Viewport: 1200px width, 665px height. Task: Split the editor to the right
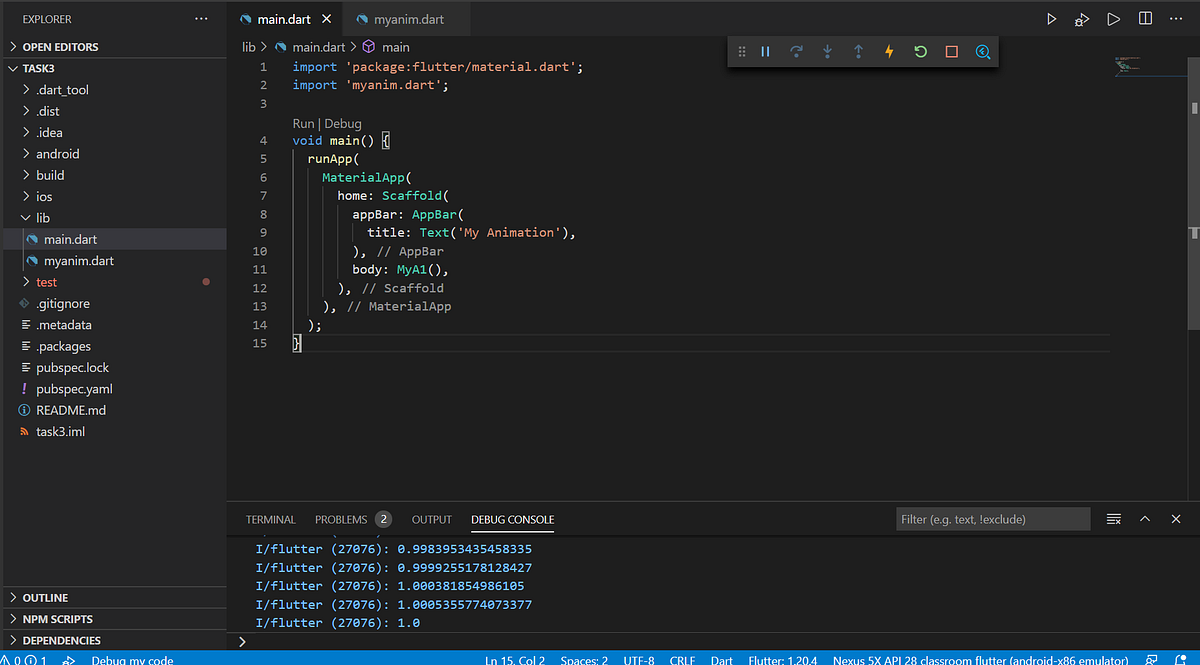pos(1145,19)
